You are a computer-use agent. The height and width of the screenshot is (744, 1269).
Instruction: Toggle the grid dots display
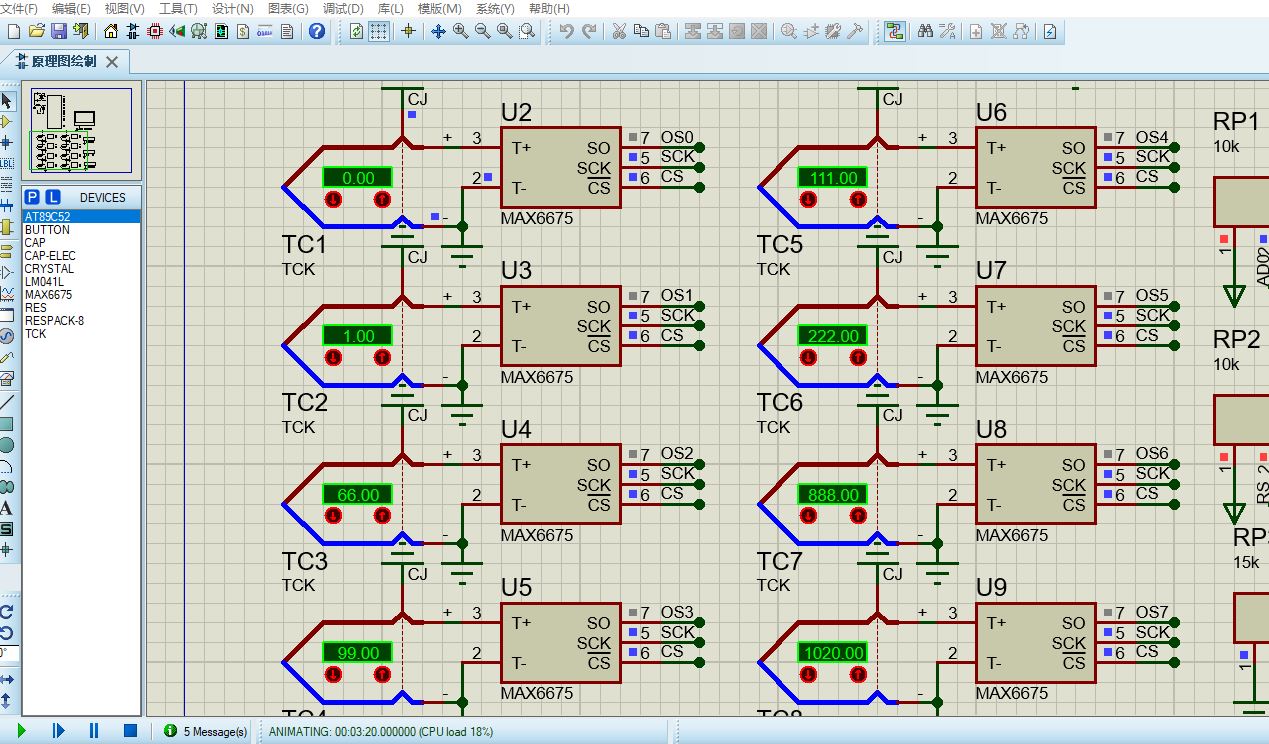pos(379,31)
